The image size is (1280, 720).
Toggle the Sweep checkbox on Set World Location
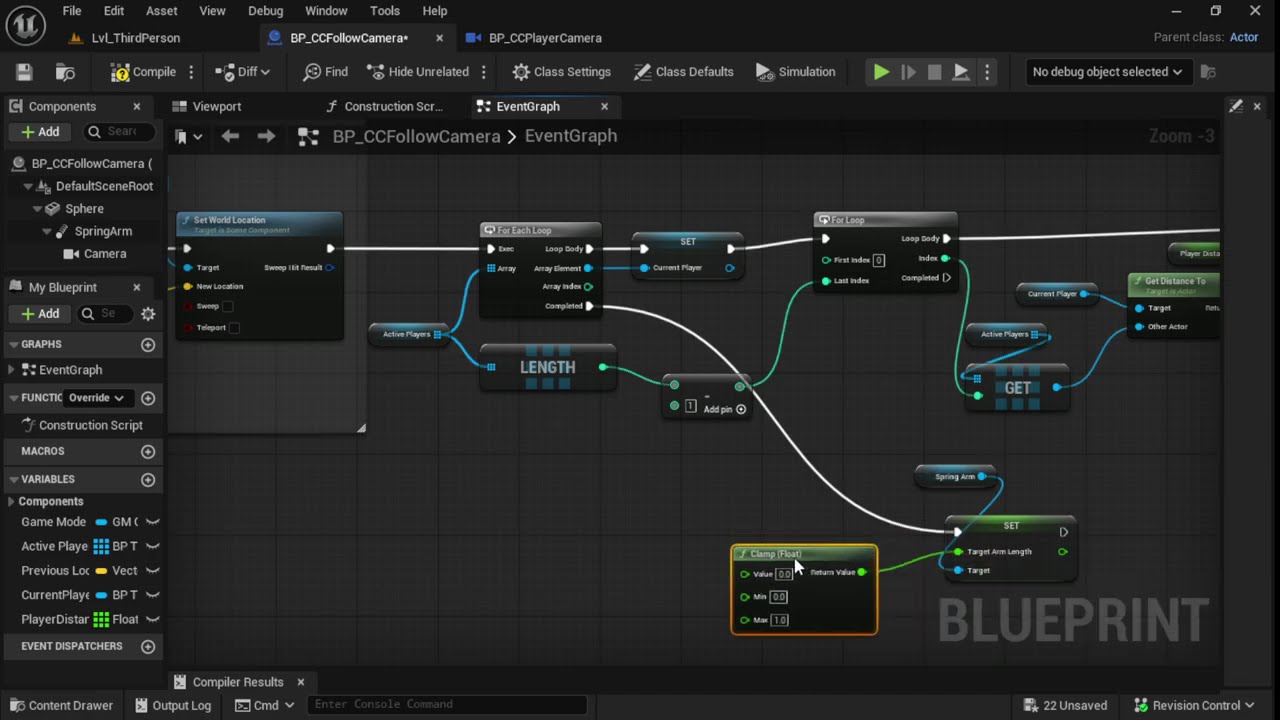point(228,306)
